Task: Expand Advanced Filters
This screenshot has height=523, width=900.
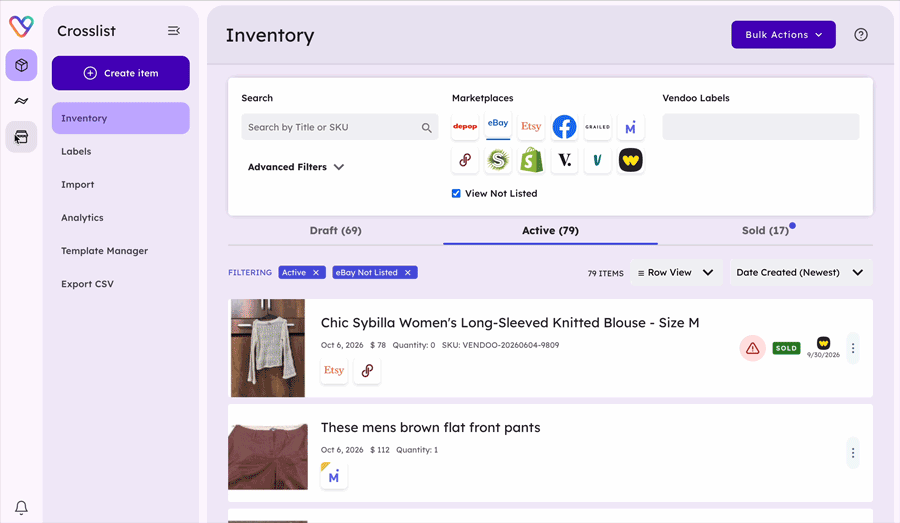Action: click(x=296, y=167)
